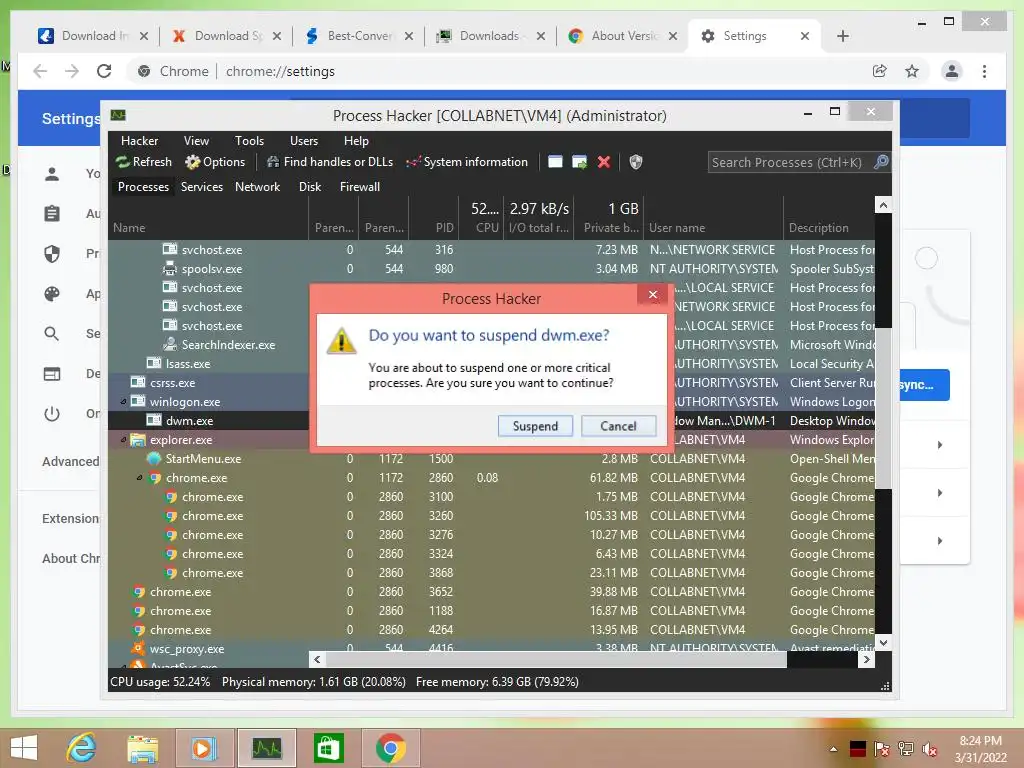Open the Windows Start button
This screenshot has height=768, width=1024.
tap(24, 748)
